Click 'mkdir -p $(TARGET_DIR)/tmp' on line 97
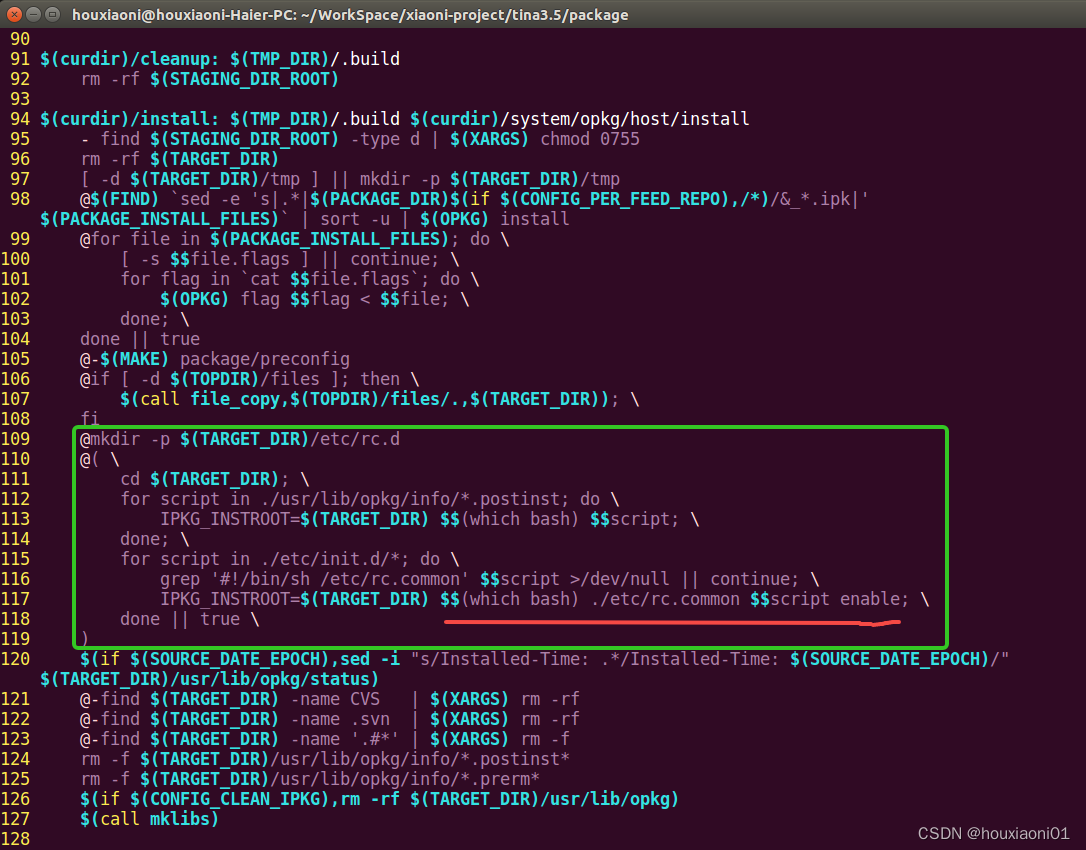The height and width of the screenshot is (850, 1086). tap(490, 179)
